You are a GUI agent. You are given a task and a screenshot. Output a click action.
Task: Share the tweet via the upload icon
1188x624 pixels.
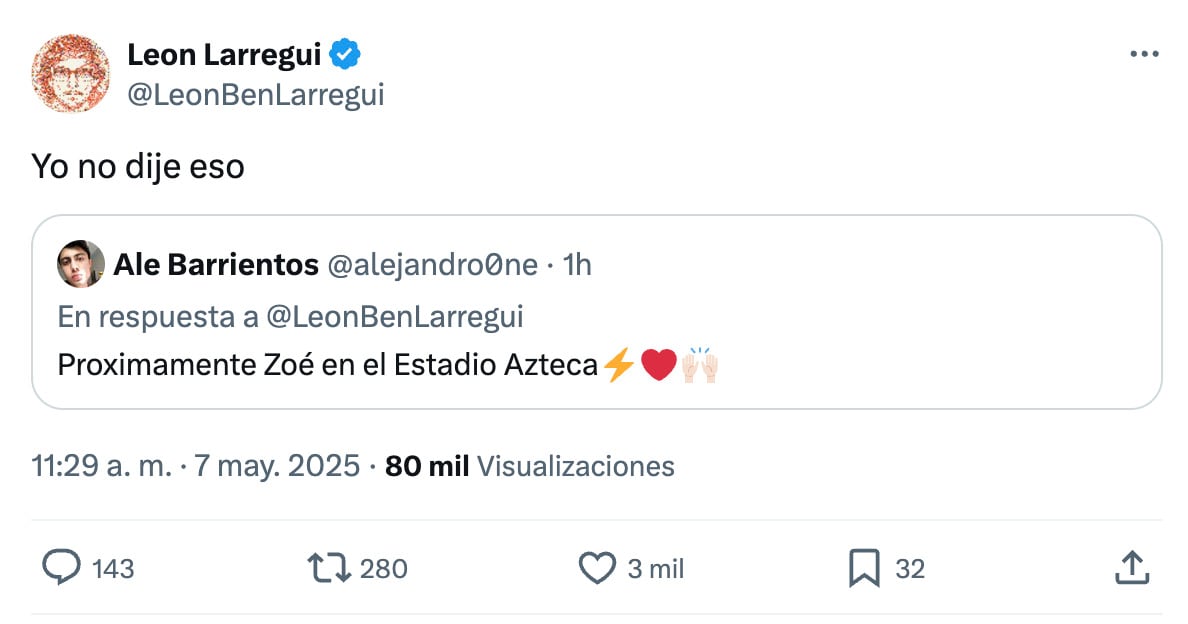[1131, 568]
